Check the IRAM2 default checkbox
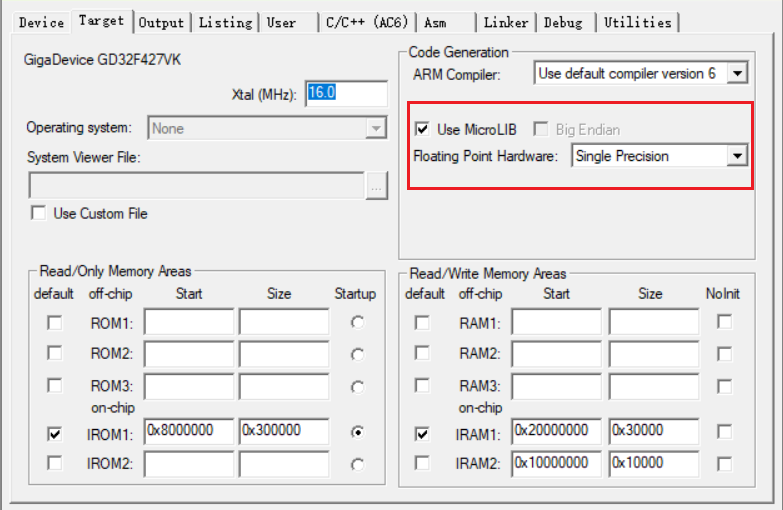Screen dimensions: 783x510 point(422,463)
